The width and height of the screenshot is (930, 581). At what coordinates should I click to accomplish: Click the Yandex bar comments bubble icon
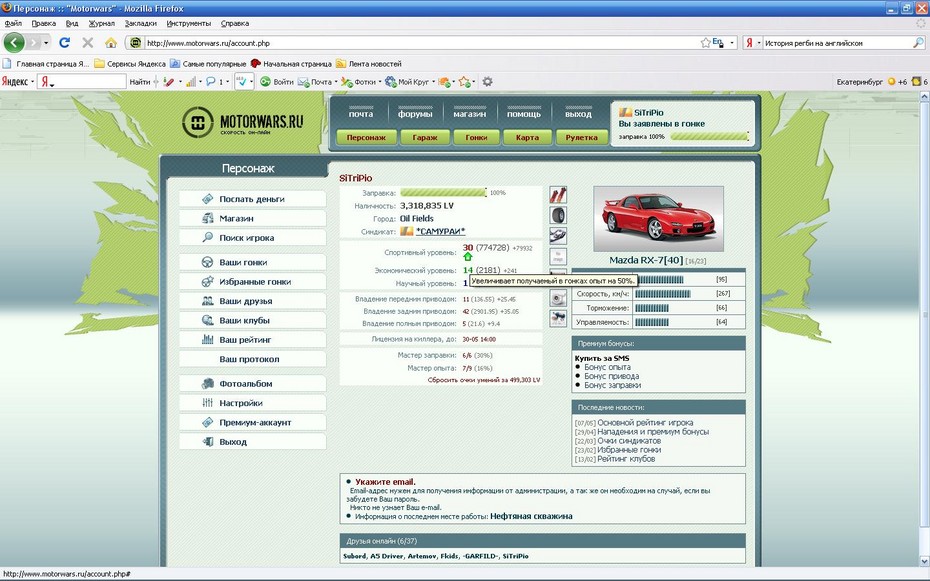tap(211, 82)
